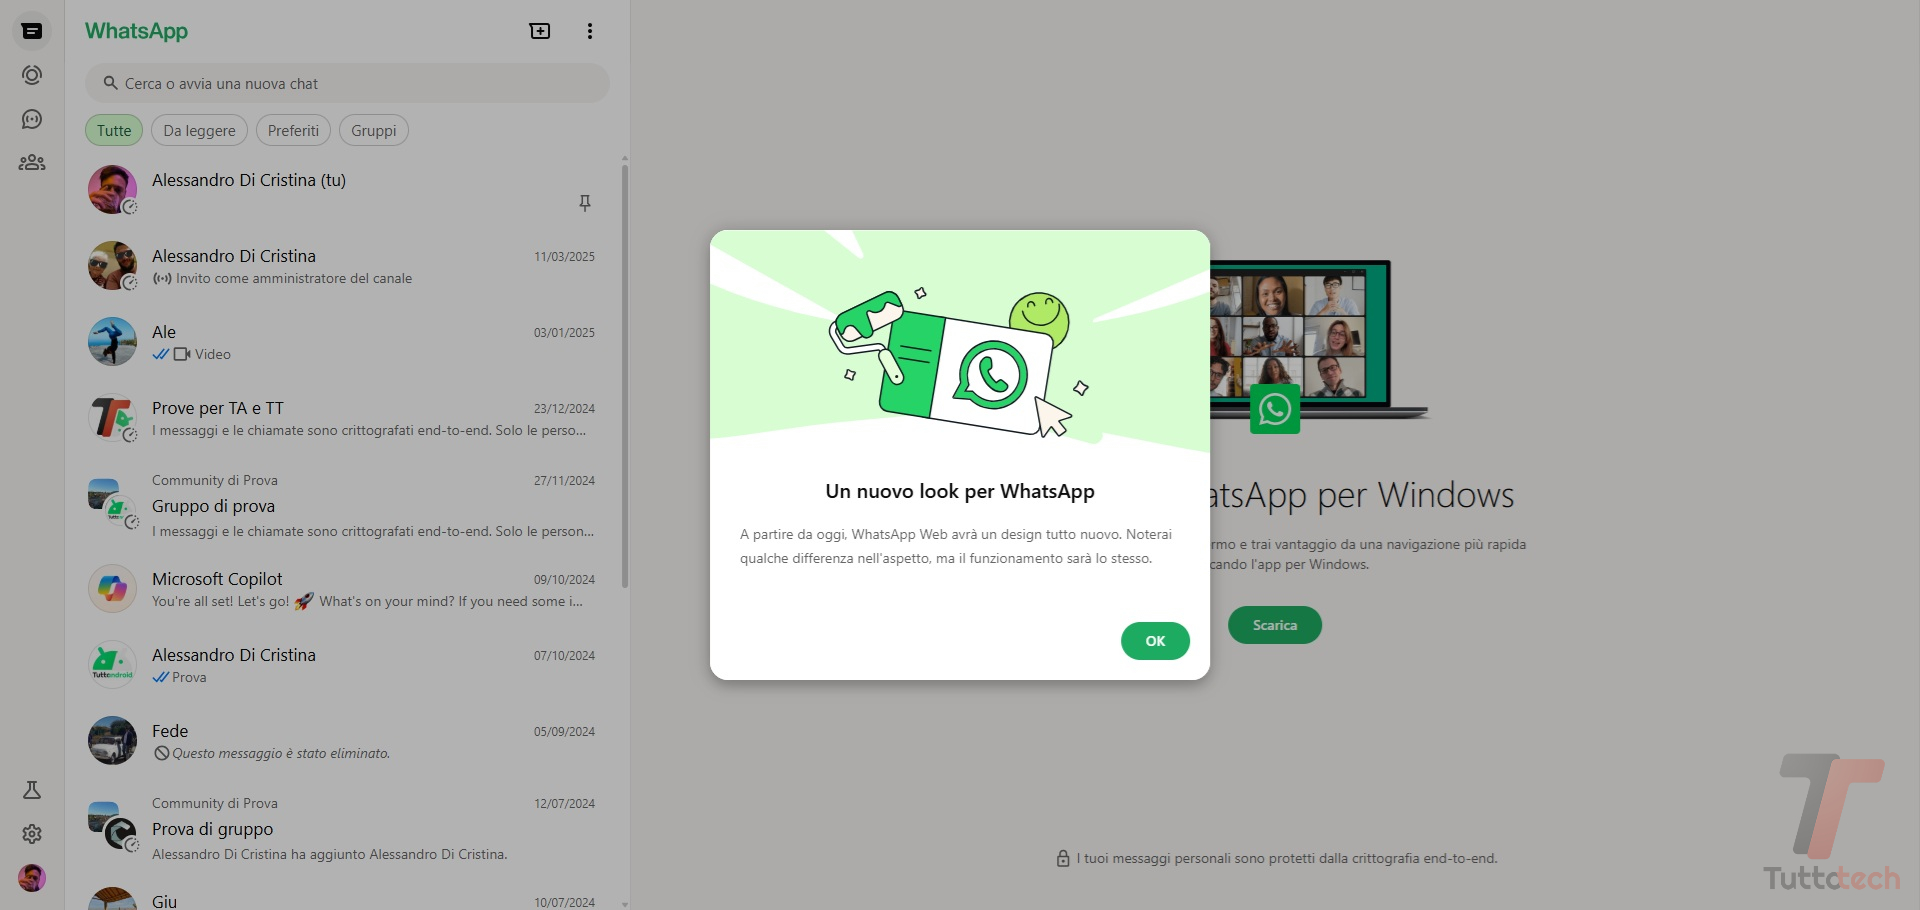The image size is (1920, 910).
Task: Filter chats by Da leggere
Action: pos(199,131)
